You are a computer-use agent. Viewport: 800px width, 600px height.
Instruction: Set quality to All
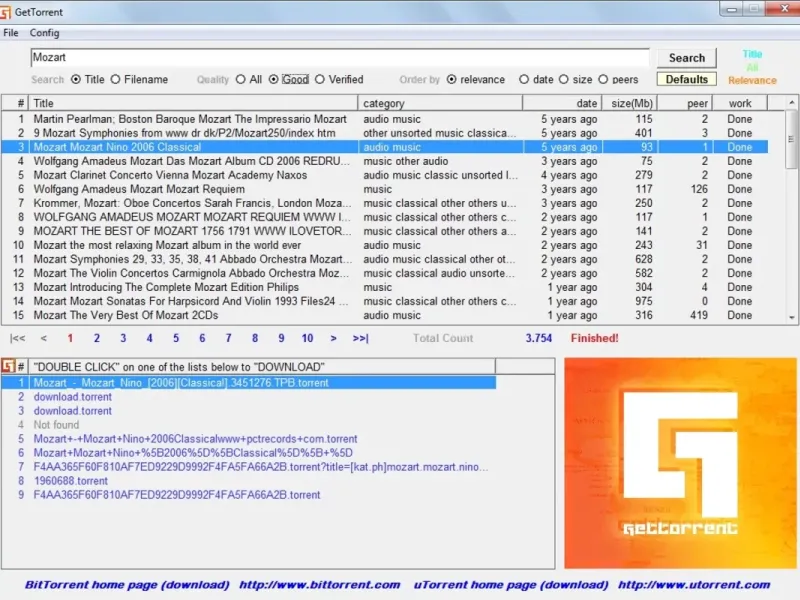tap(241, 80)
